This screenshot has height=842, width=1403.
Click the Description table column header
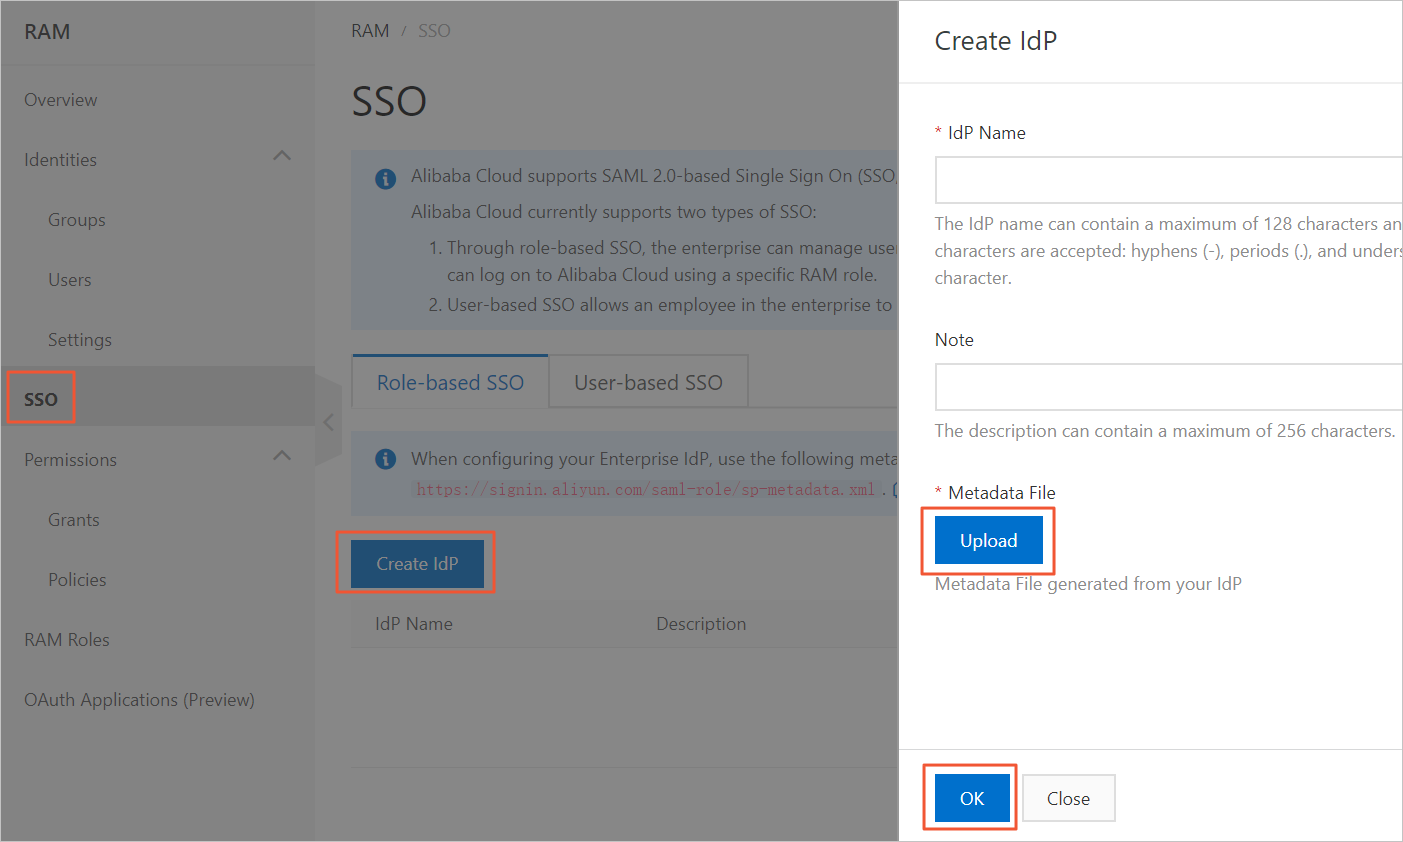[x=701, y=624]
